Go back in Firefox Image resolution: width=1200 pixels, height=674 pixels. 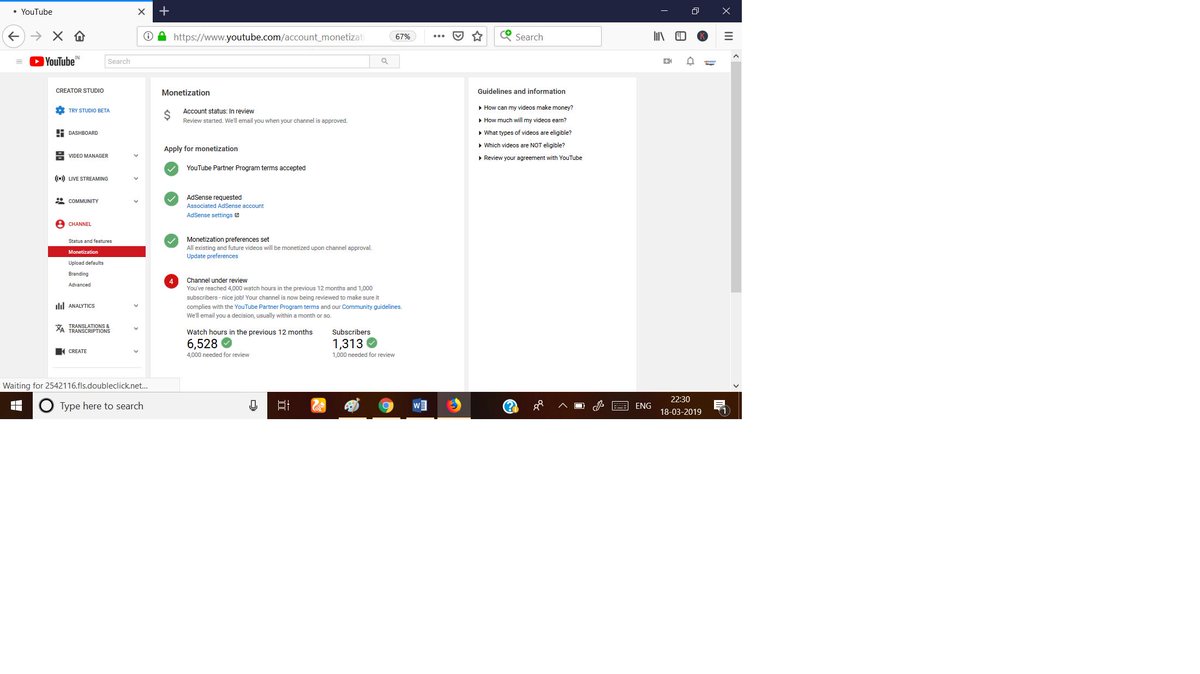click(13, 36)
